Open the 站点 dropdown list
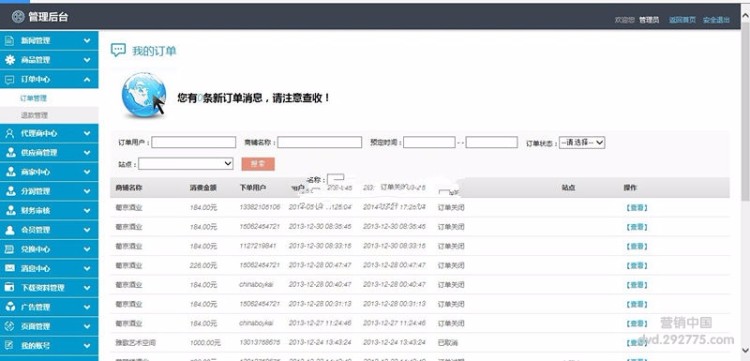Image resolution: width=750 pixels, height=361 pixels. click(x=186, y=164)
